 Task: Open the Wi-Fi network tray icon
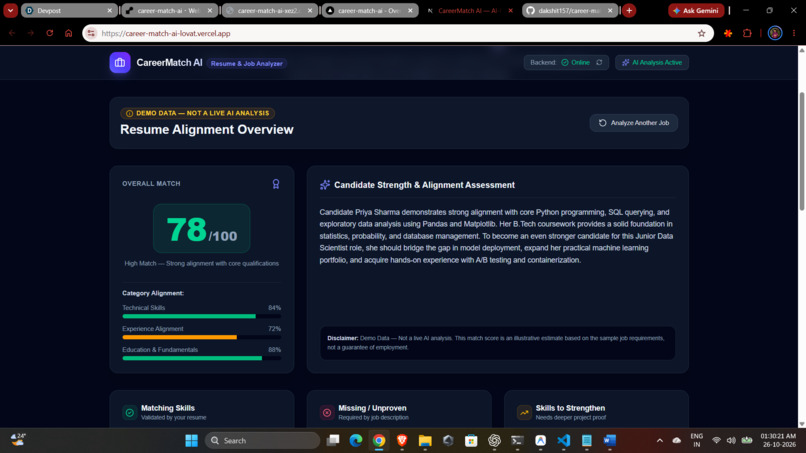716,441
